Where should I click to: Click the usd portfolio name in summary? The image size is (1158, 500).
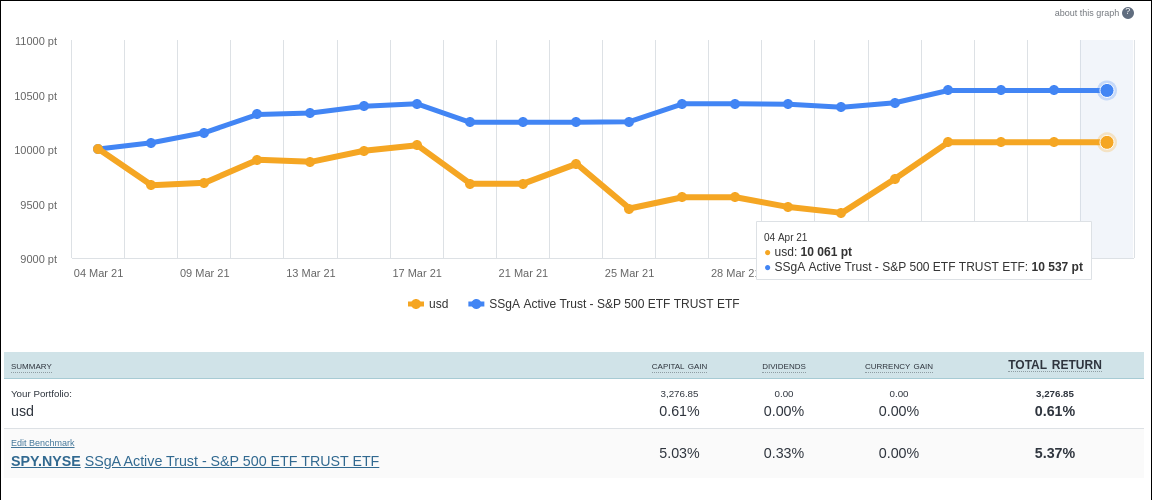(22, 411)
